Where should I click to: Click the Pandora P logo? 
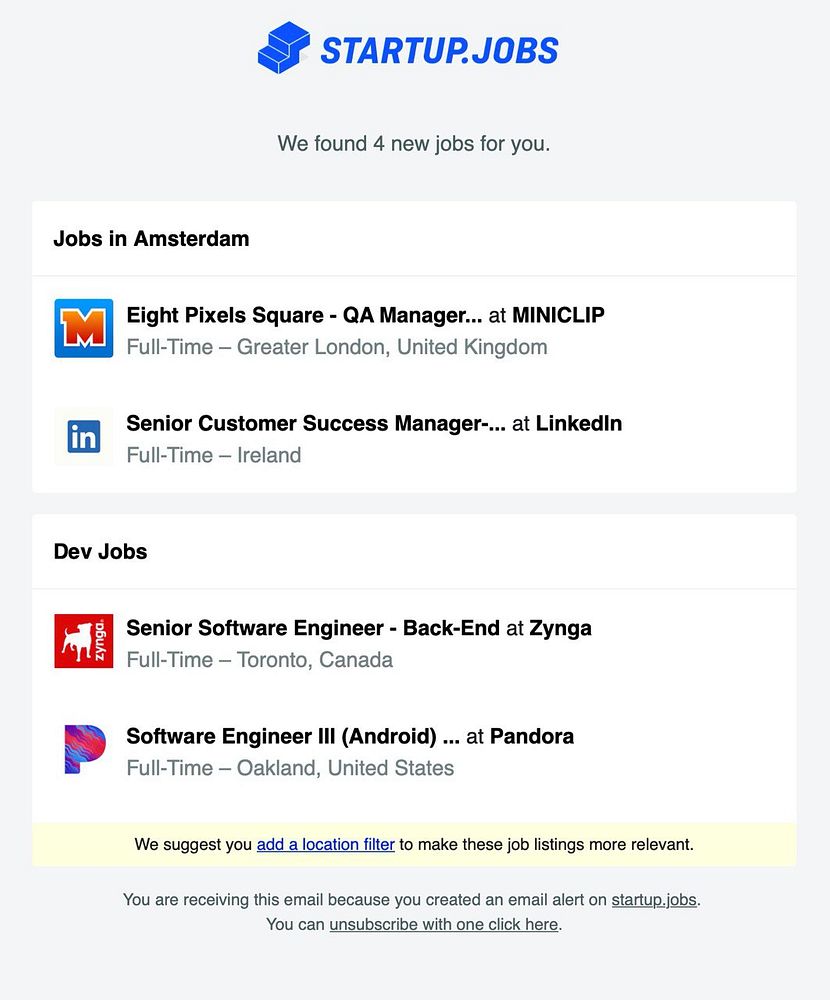84,749
